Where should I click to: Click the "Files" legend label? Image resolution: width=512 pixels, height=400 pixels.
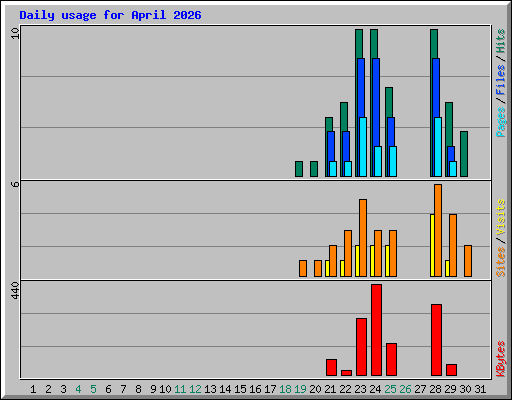(501, 79)
